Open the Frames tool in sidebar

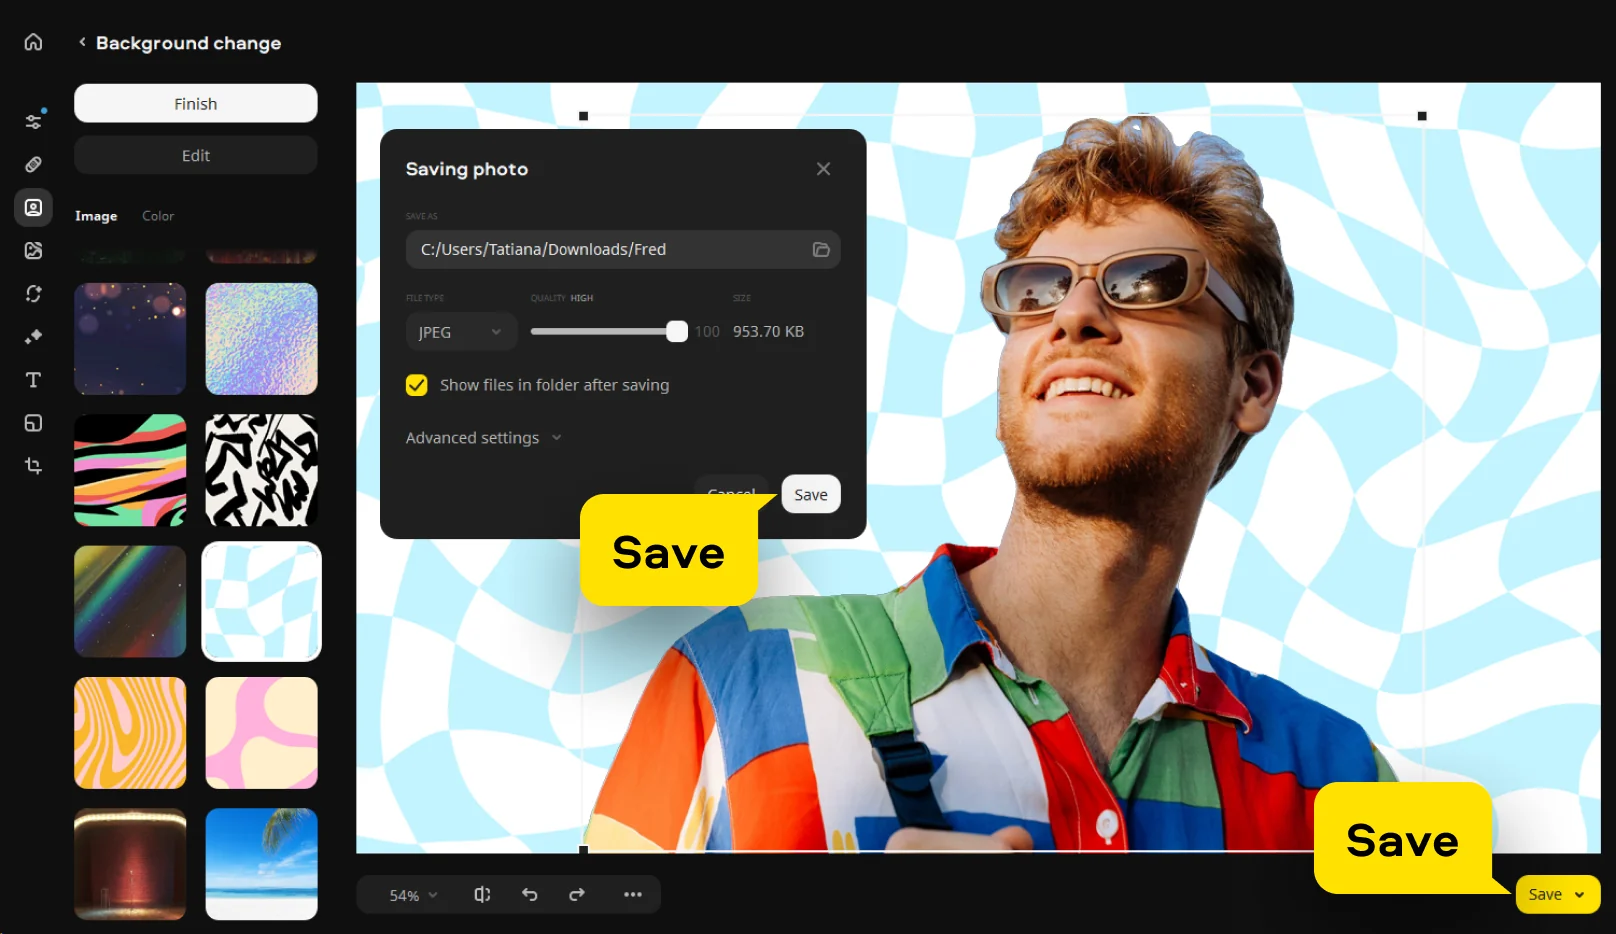33,423
